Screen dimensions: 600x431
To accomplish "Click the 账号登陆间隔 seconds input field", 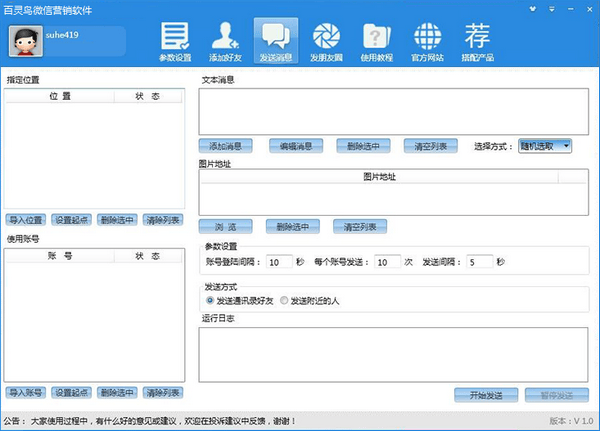I will [x=278, y=262].
